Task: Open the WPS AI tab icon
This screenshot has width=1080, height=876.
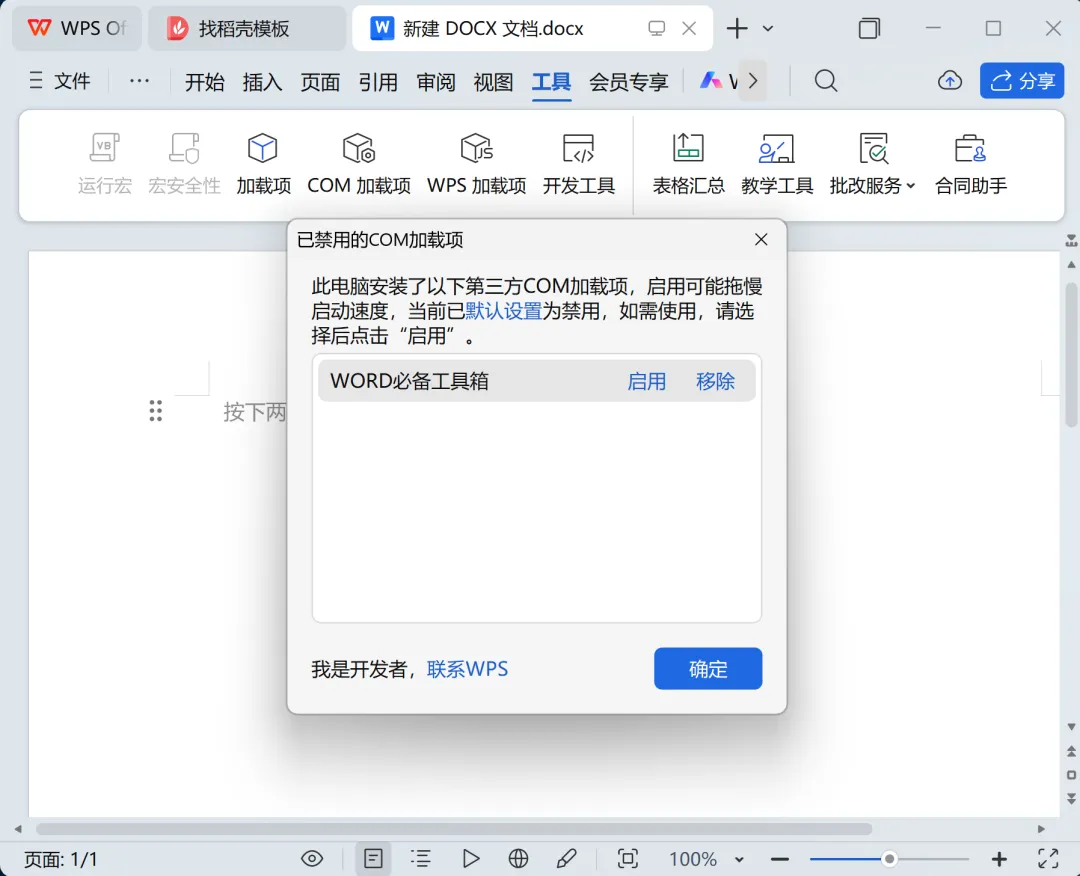Action: pos(711,81)
